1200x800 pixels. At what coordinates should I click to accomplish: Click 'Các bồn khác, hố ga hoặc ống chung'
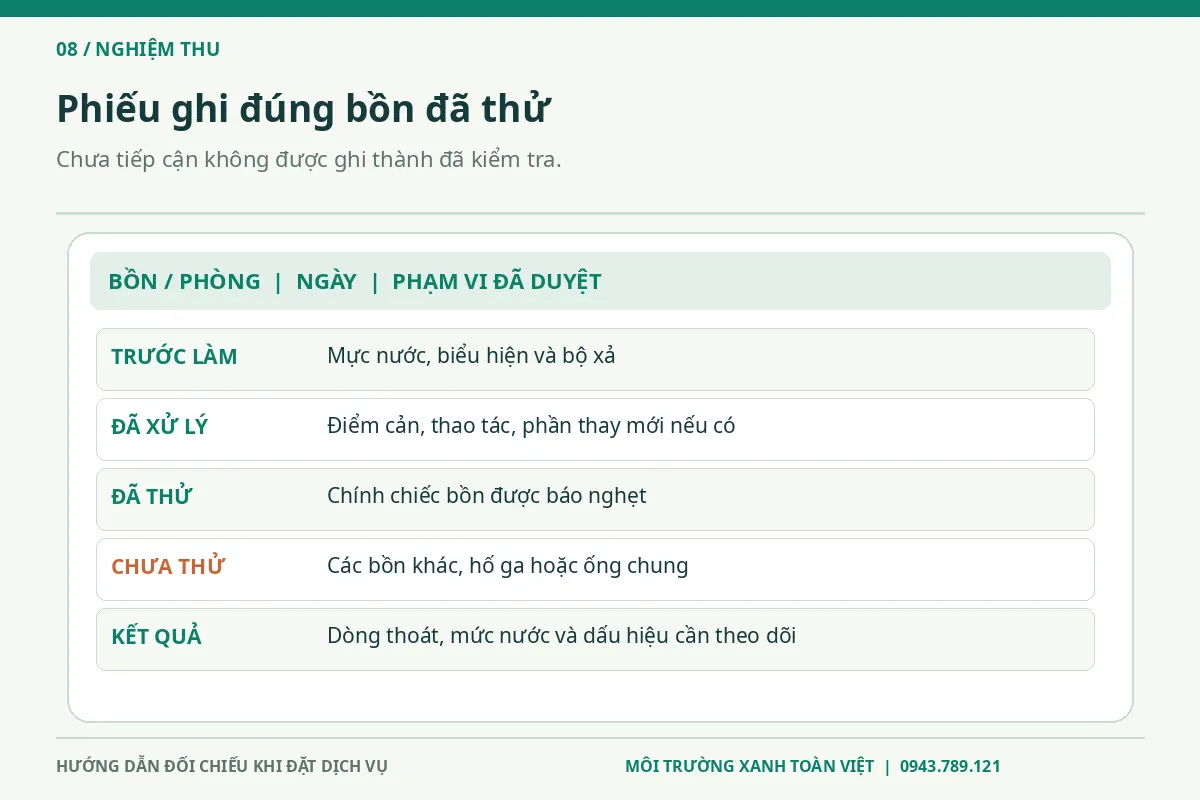click(x=508, y=566)
